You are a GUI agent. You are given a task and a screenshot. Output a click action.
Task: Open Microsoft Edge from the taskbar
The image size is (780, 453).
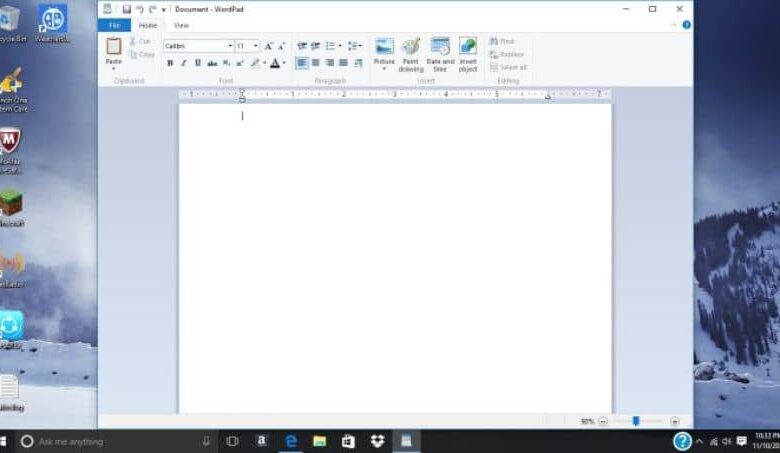(291, 441)
